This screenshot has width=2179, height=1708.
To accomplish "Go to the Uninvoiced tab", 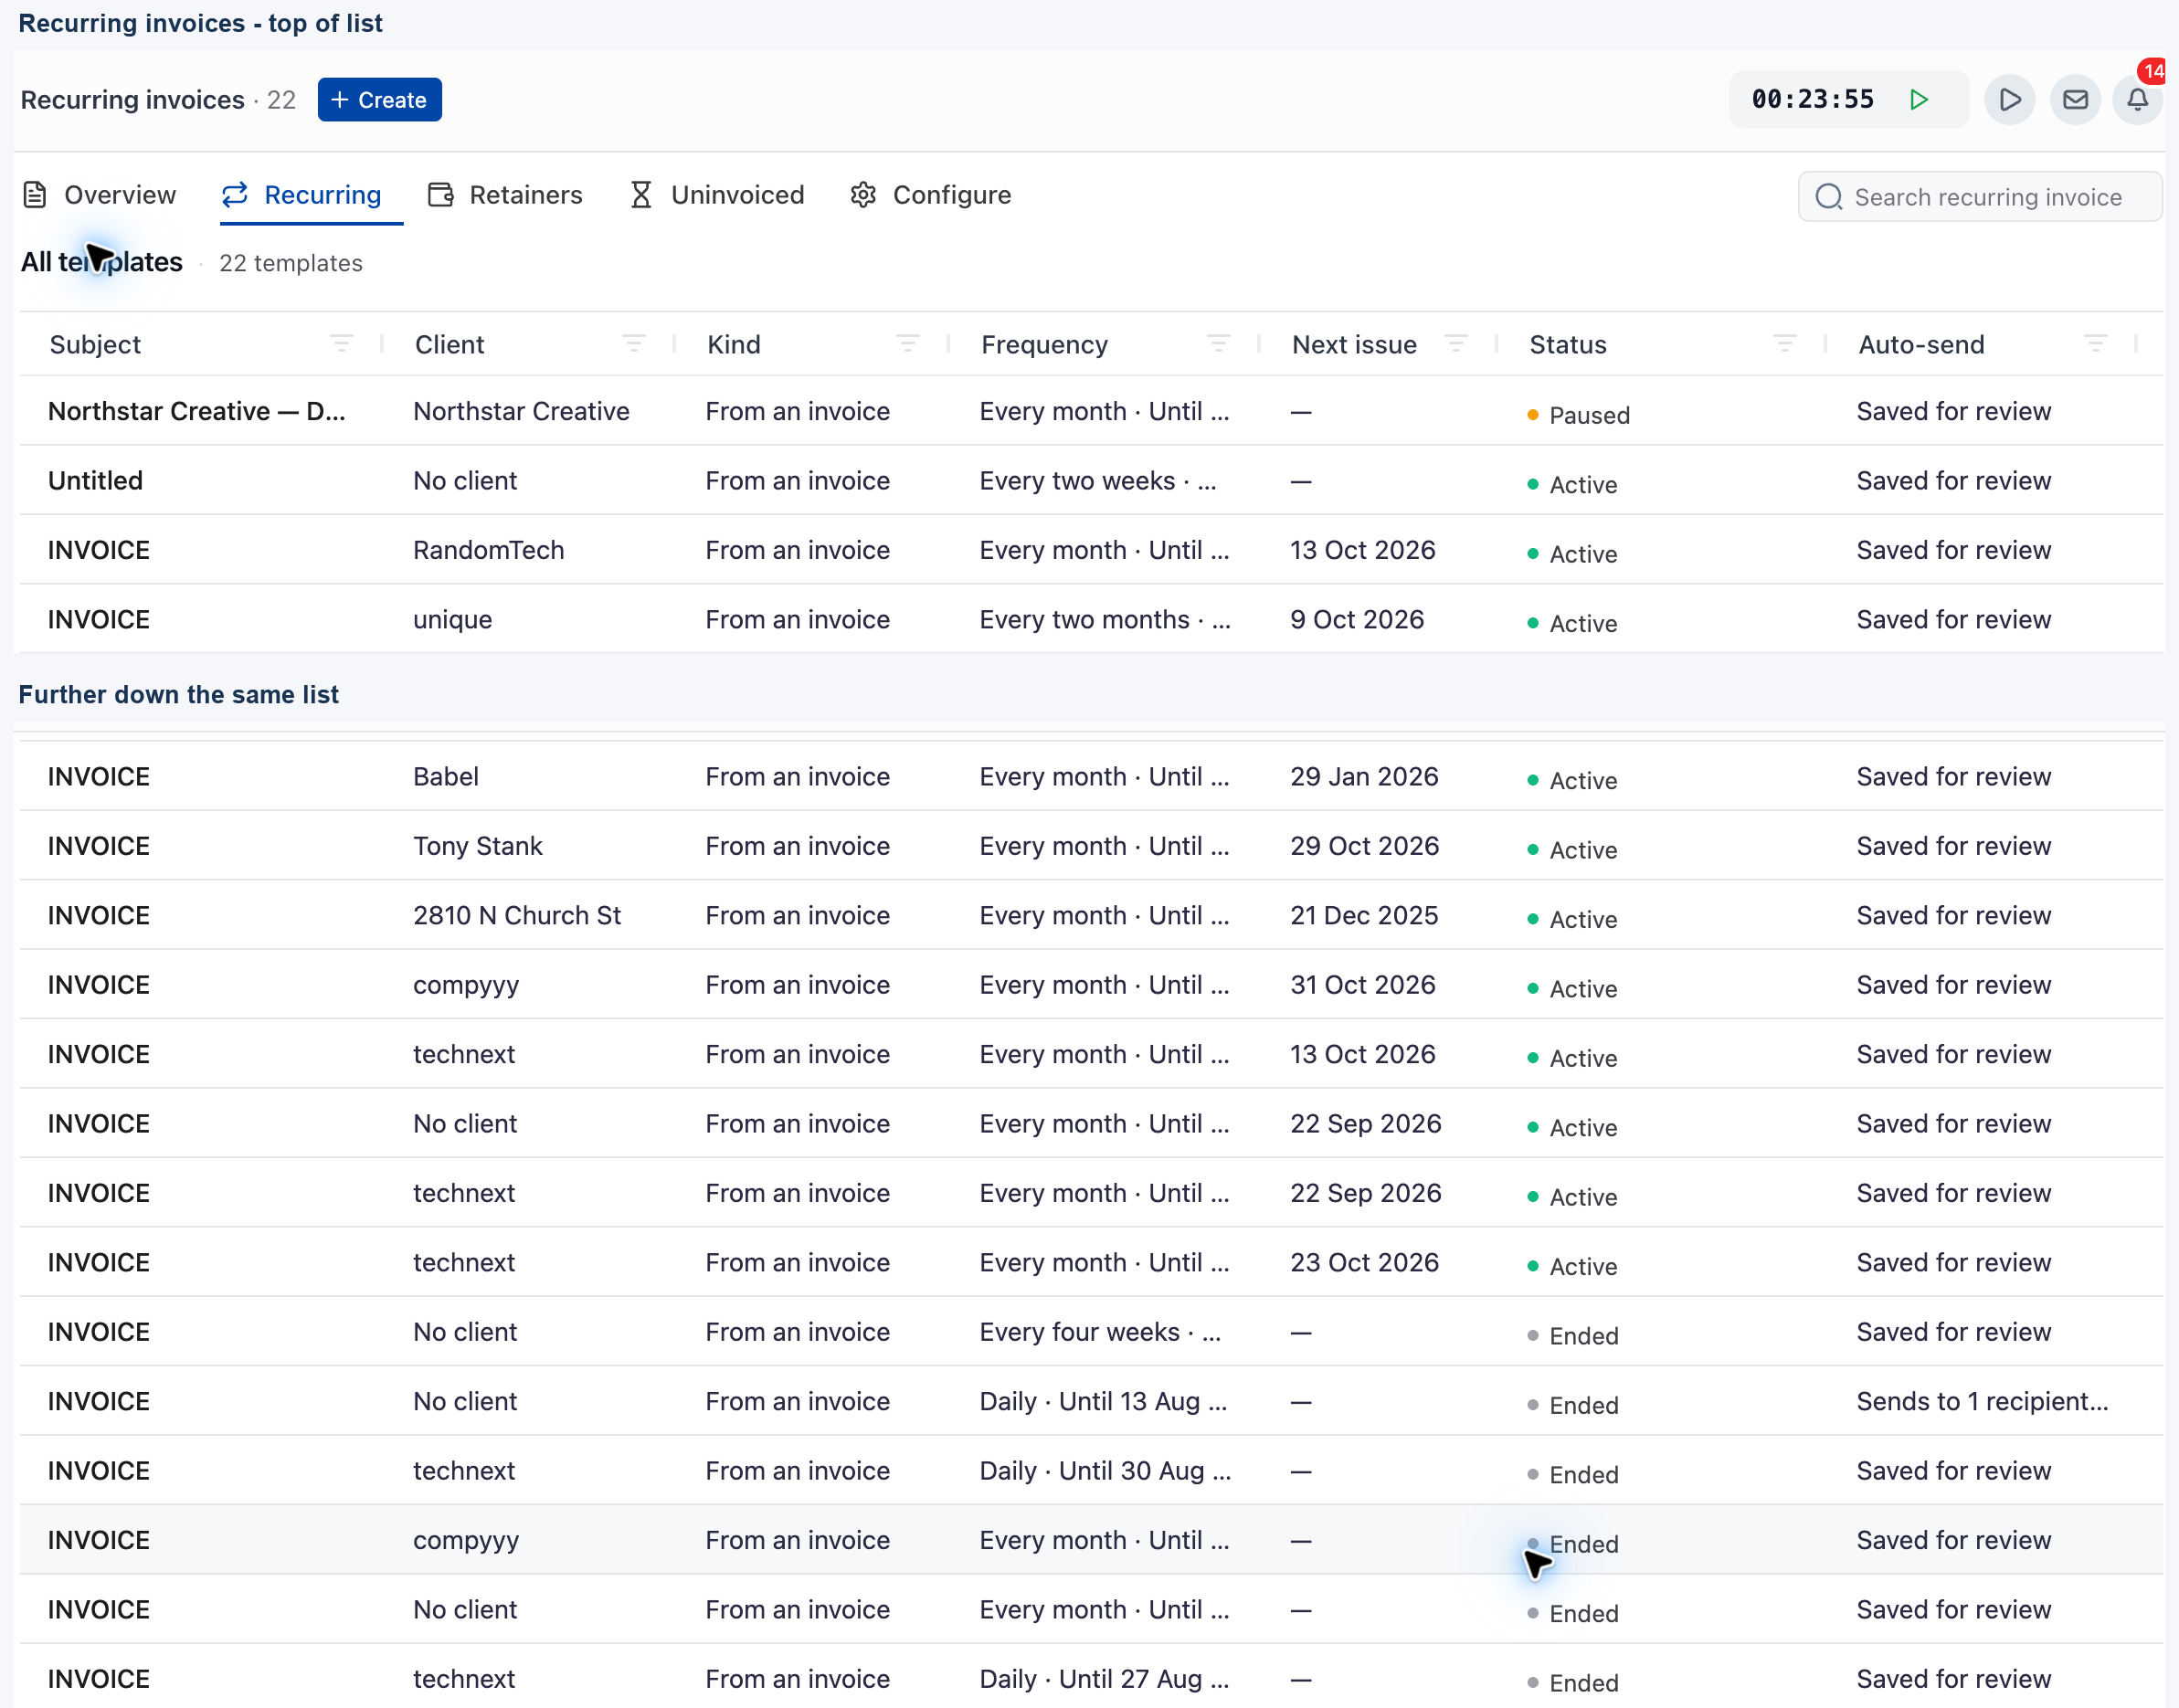I will pos(717,195).
